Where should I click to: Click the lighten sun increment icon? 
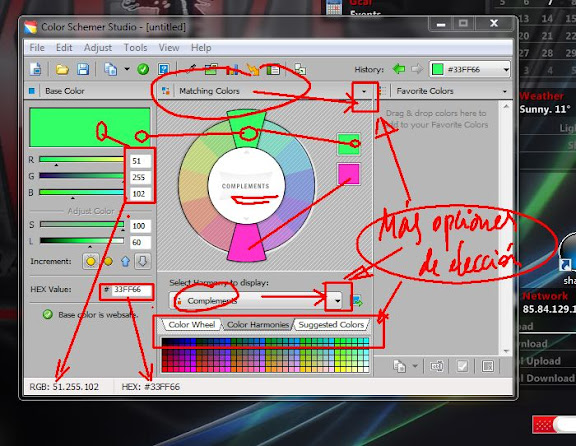coord(91,261)
